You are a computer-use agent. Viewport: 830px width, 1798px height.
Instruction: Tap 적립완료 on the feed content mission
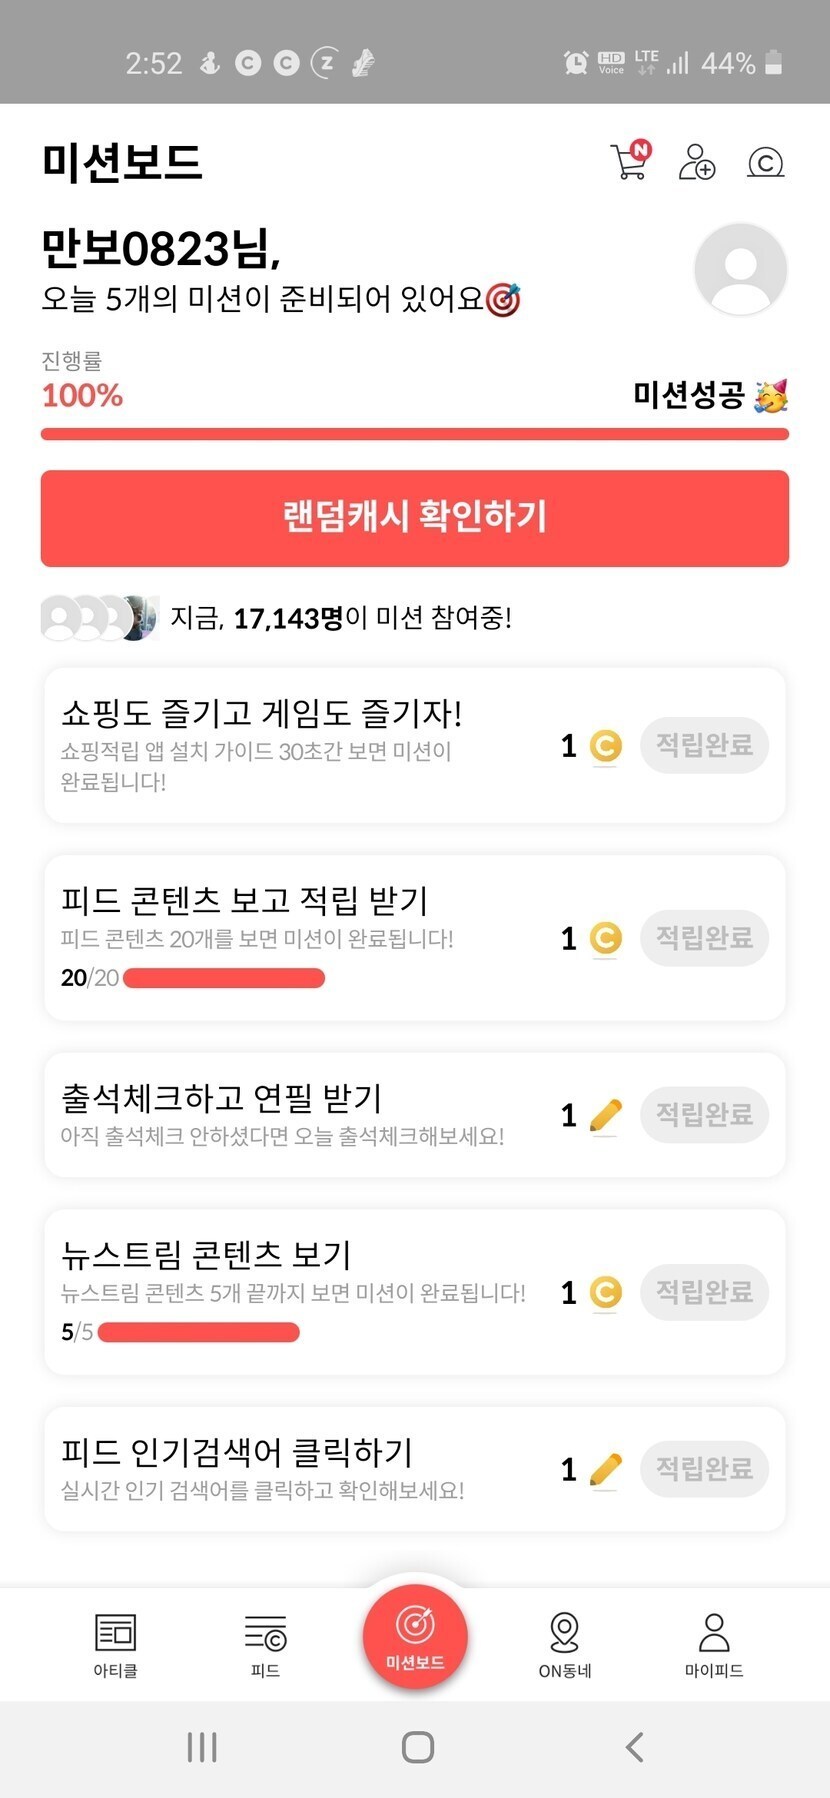point(704,938)
